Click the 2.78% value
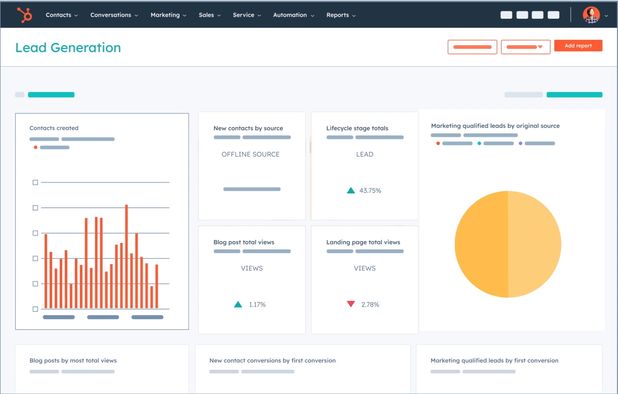This screenshot has width=618, height=394. (370, 305)
